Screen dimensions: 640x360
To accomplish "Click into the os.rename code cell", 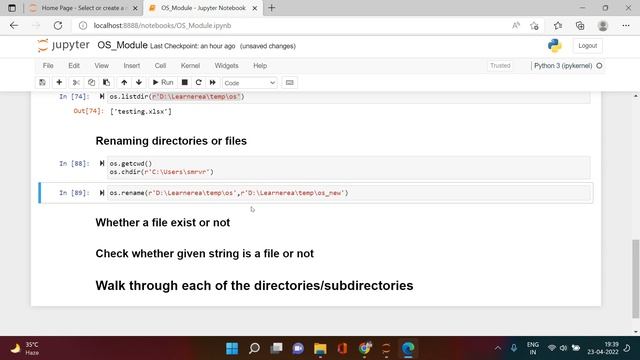I will (349, 193).
